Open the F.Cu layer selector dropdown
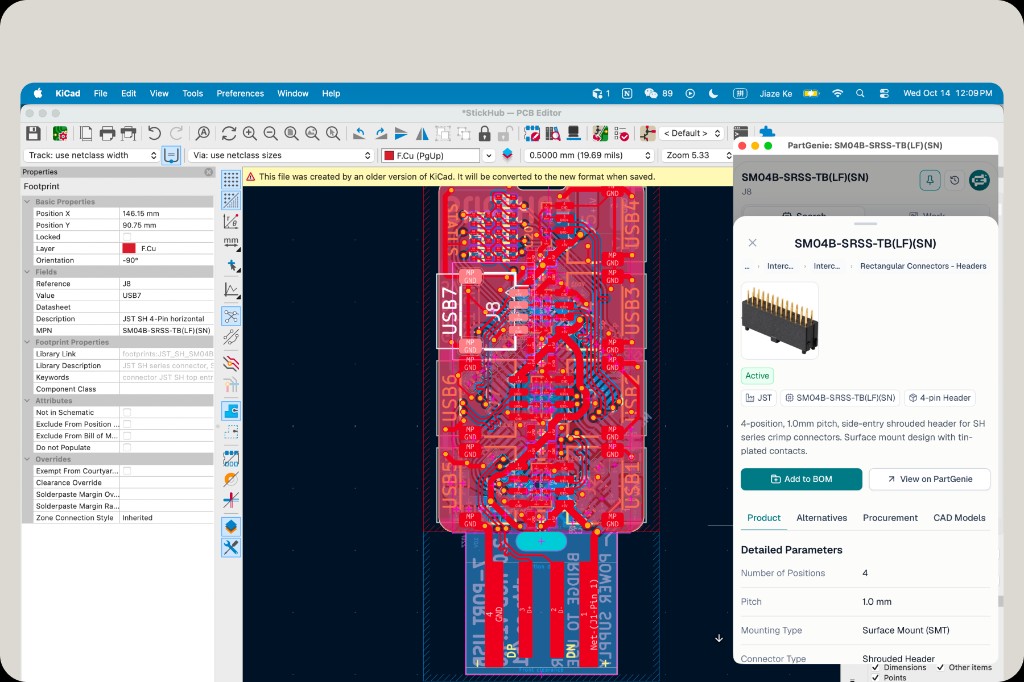The height and width of the screenshot is (682, 1024). coord(488,155)
